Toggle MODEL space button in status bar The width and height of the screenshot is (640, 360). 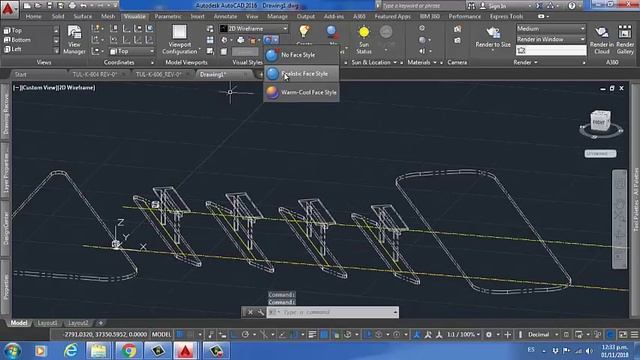point(161,335)
